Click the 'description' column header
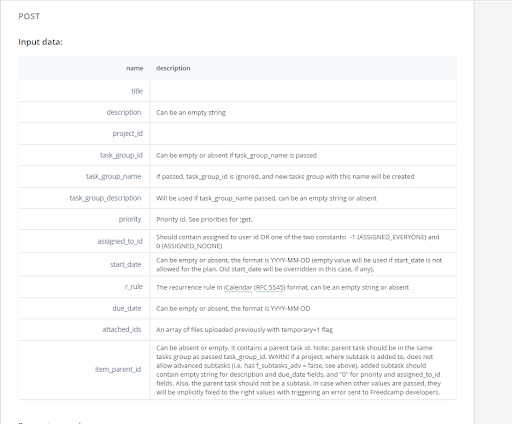The image size is (512, 424). pyautogui.click(x=173, y=68)
